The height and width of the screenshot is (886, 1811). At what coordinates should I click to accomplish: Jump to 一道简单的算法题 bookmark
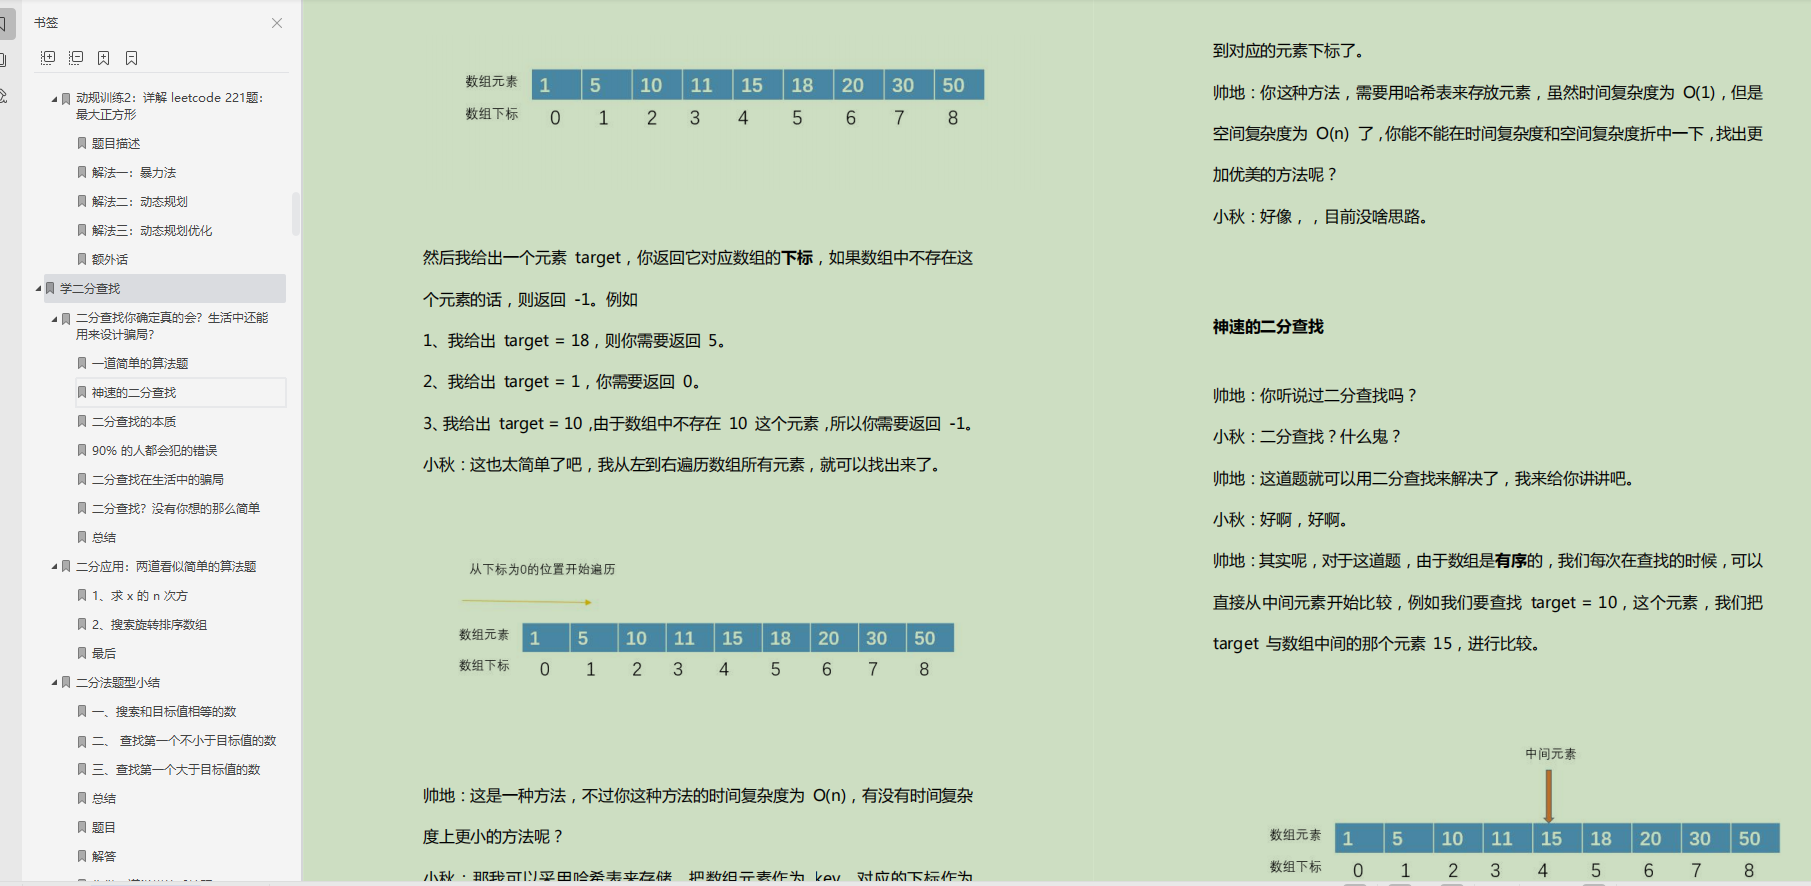click(x=140, y=363)
